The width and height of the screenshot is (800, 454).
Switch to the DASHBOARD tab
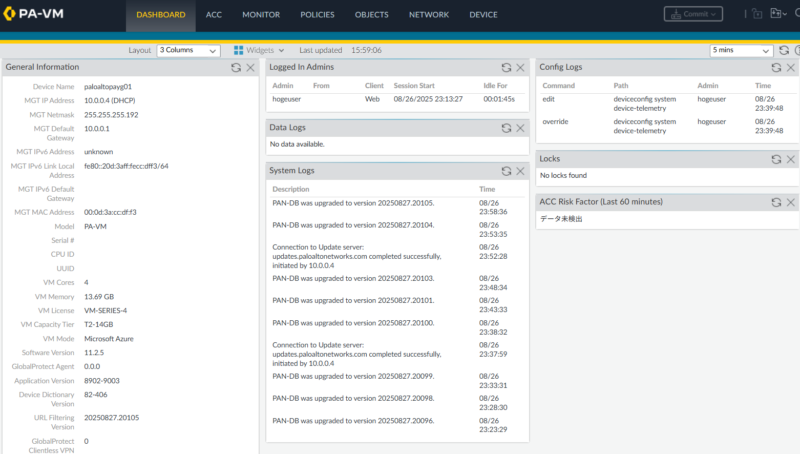pyautogui.click(x=161, y=15)
